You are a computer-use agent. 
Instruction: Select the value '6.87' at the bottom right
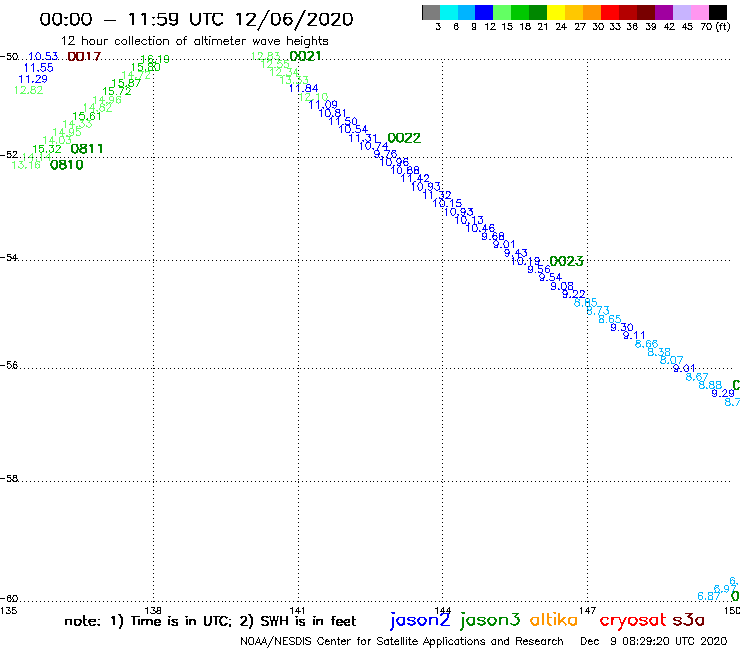pos(709,596)
